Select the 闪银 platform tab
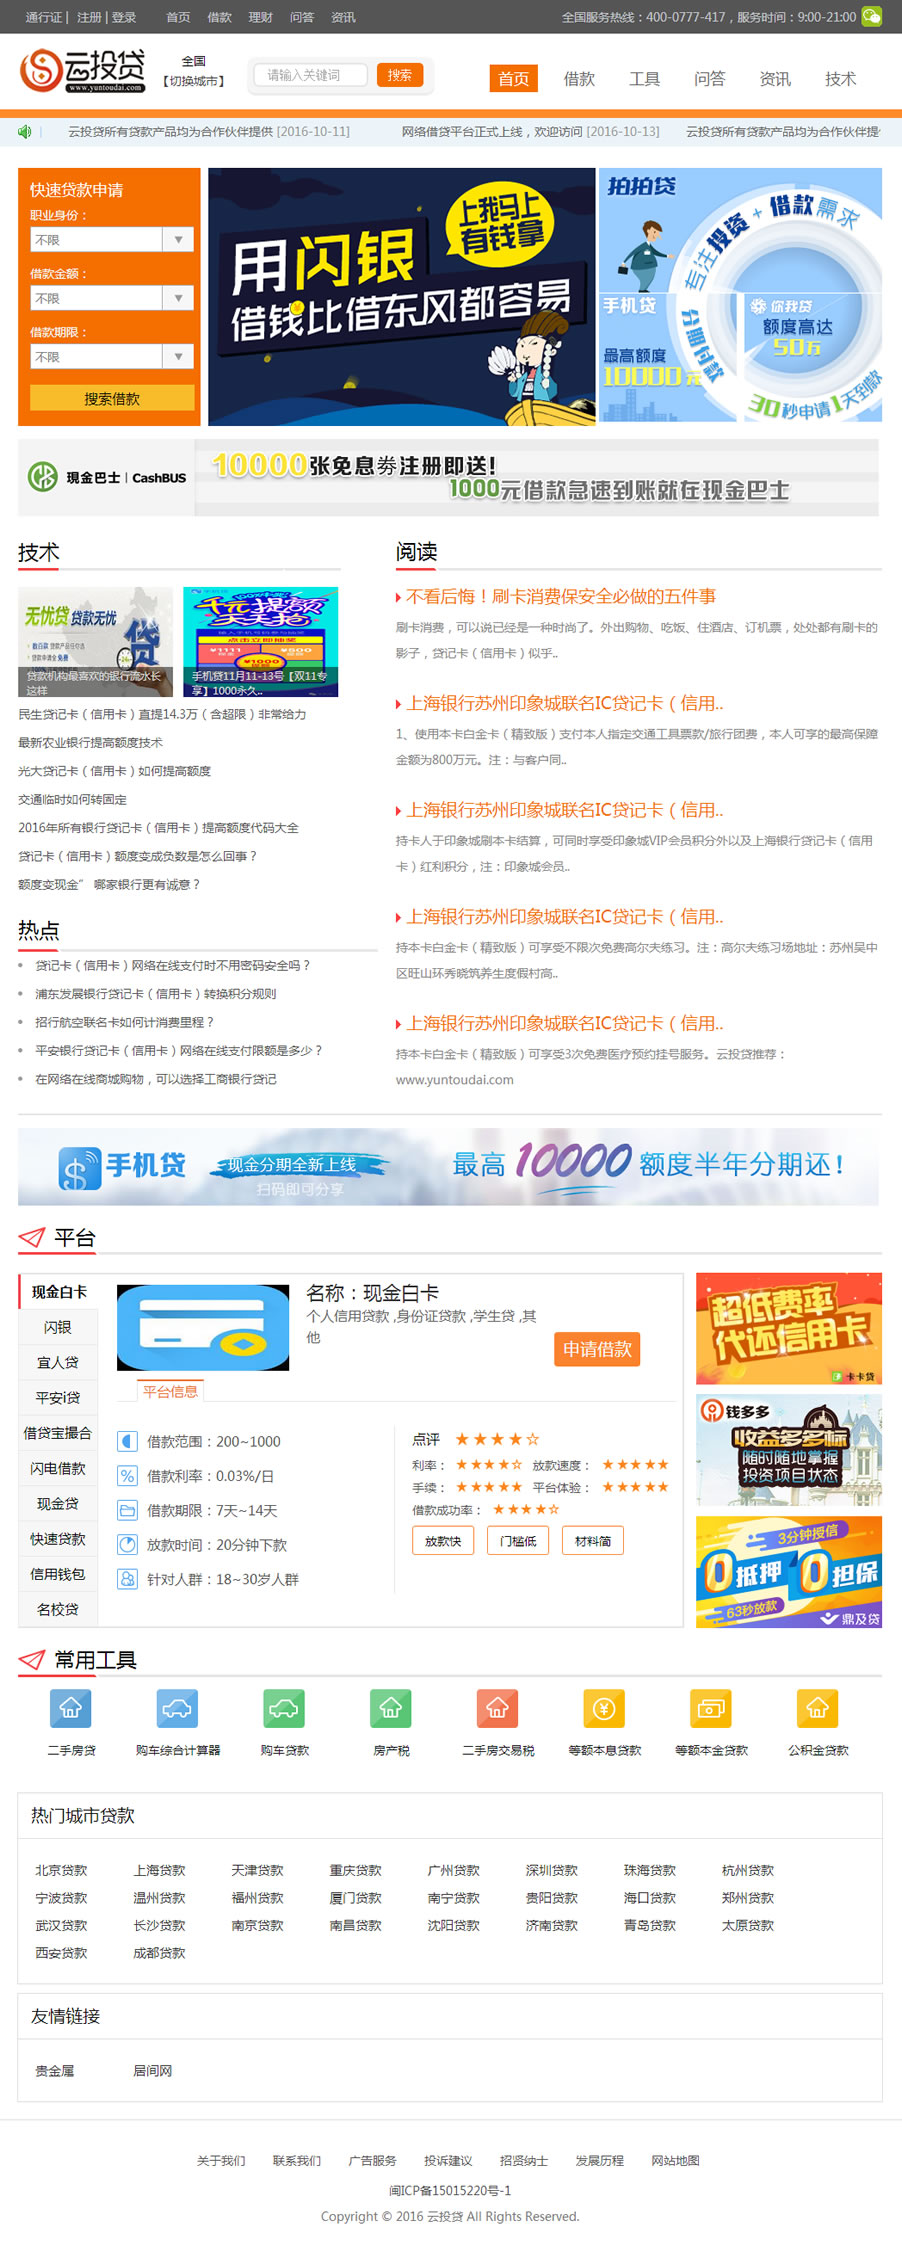This screenshot has height=2246, width=902. (59, 1327)
